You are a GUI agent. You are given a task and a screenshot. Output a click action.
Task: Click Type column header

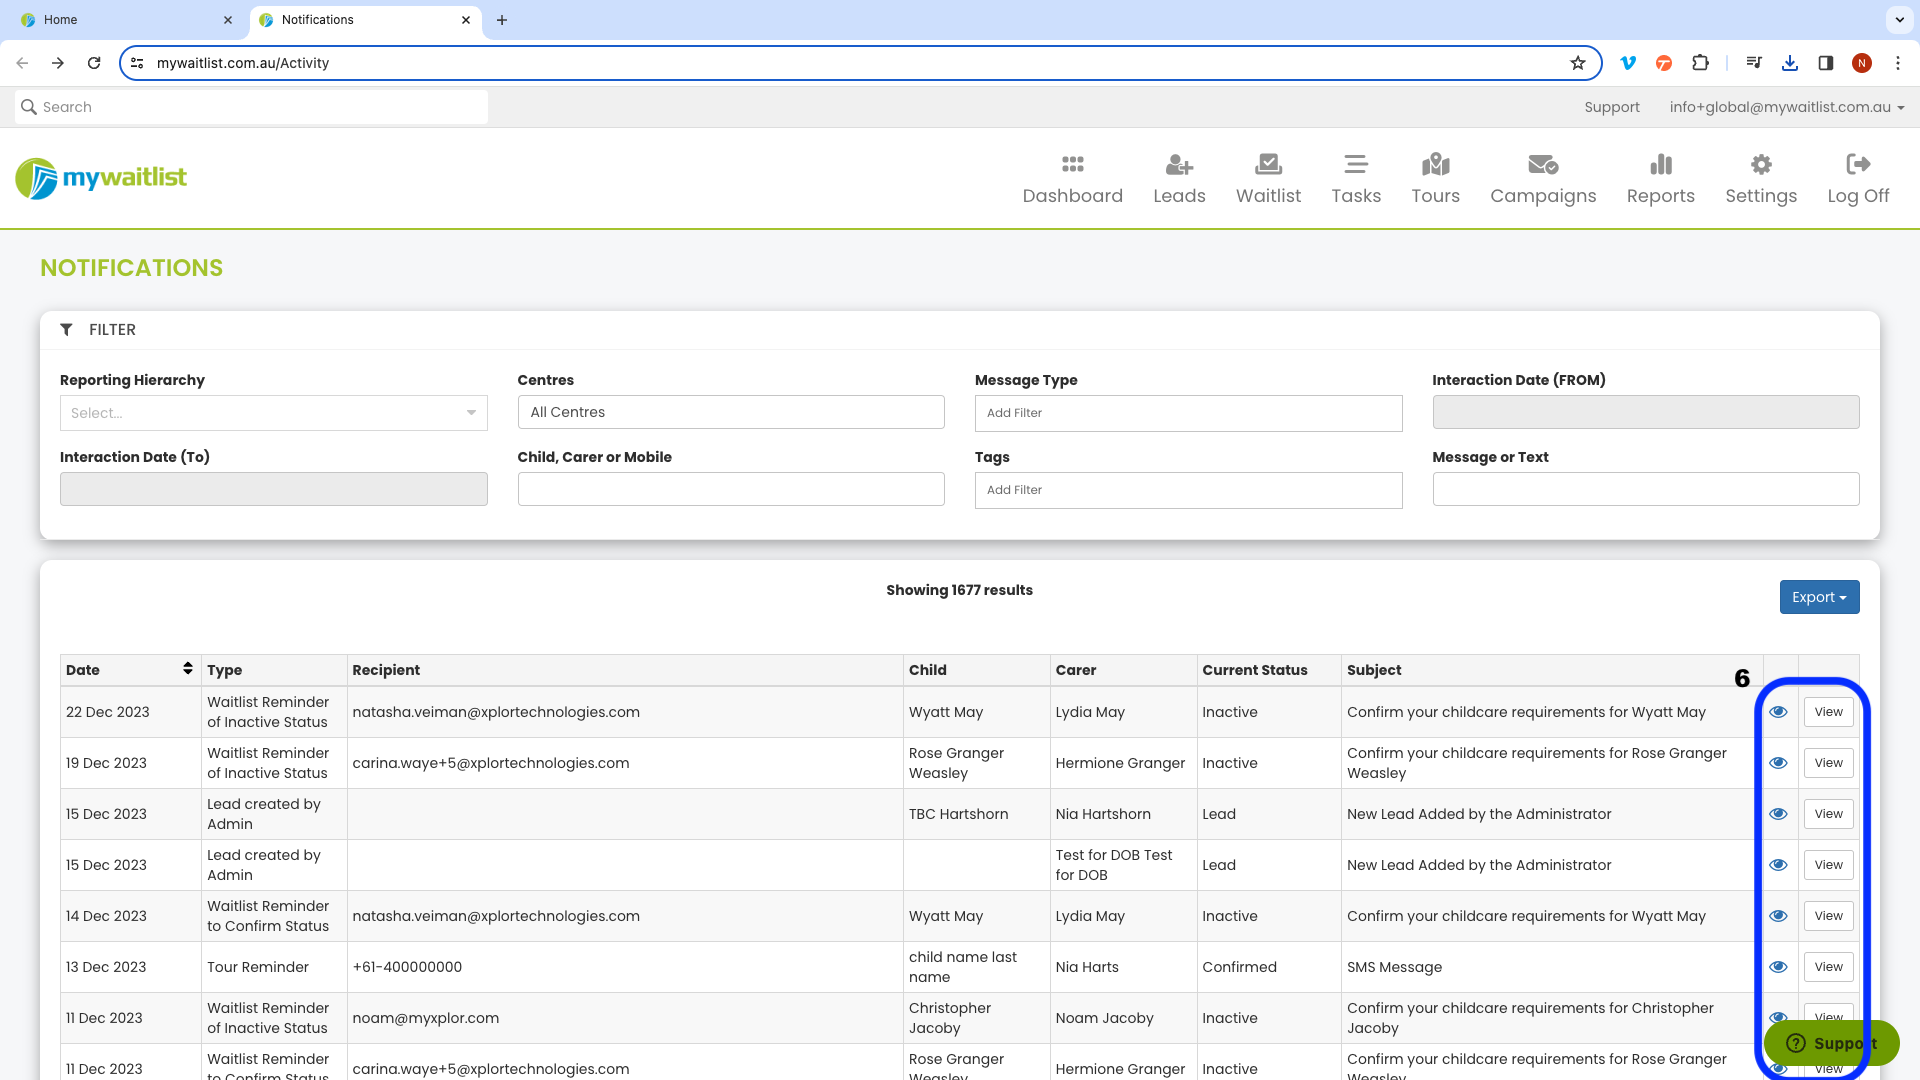(x=274, y=670)
